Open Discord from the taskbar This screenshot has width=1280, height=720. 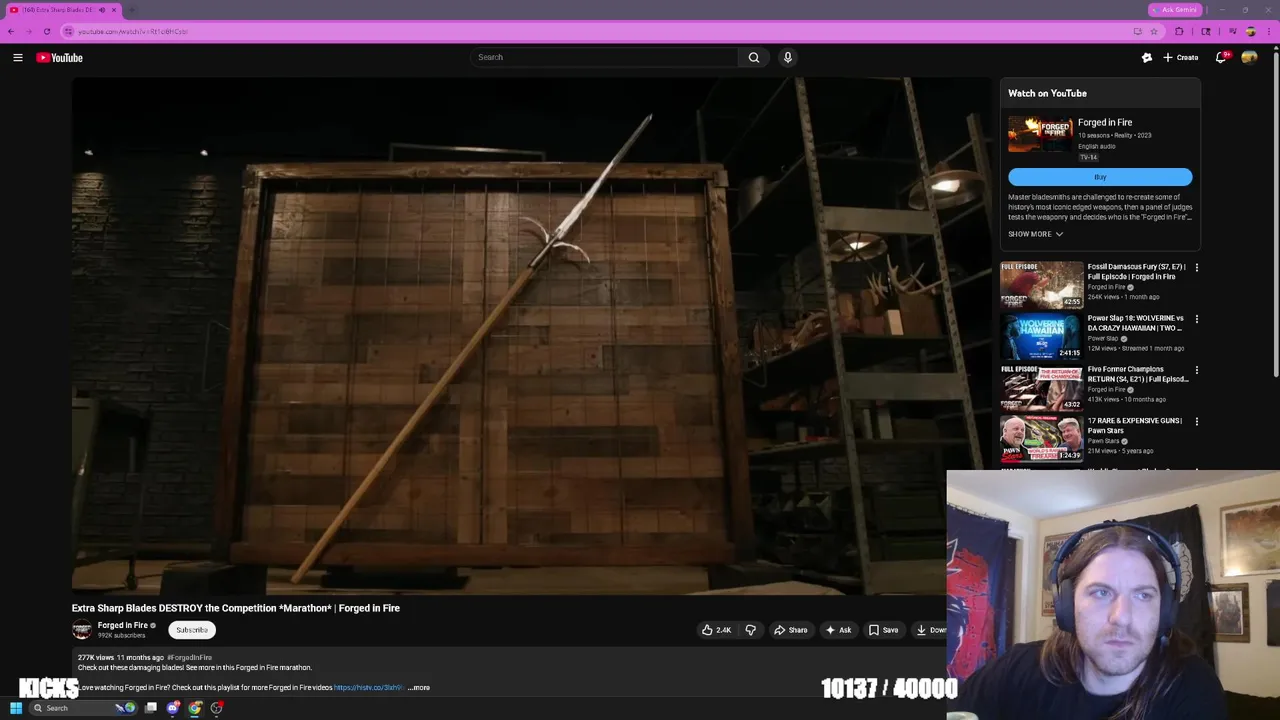point(173,708)
